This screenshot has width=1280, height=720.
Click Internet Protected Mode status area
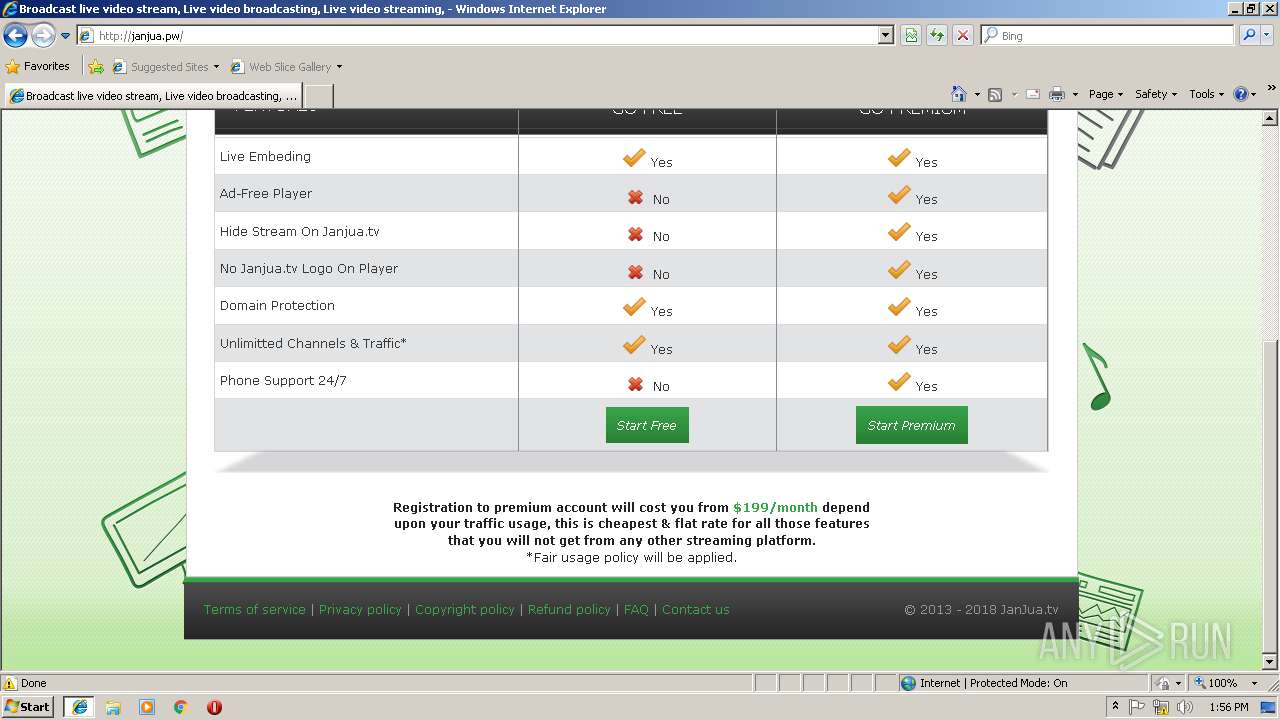click(984, 683)
